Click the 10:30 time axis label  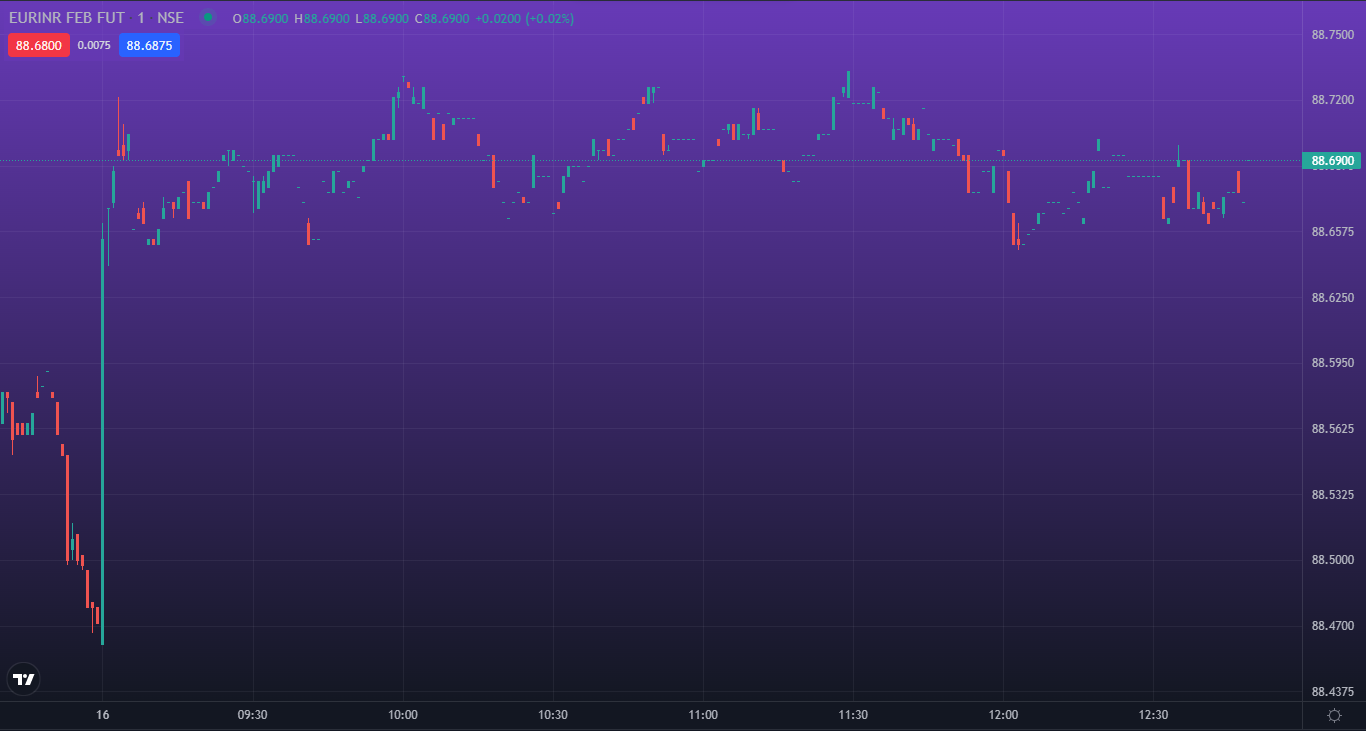(553, 715)
